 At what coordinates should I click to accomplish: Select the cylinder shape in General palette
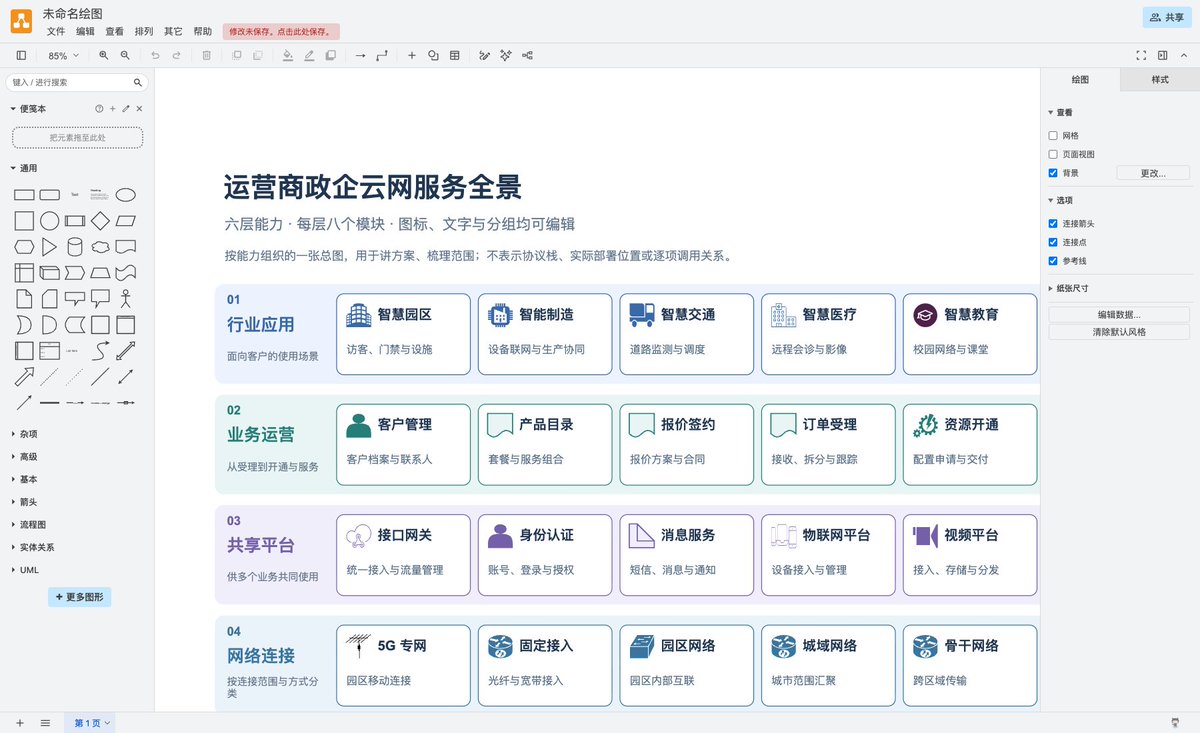[x=75, y=247]
